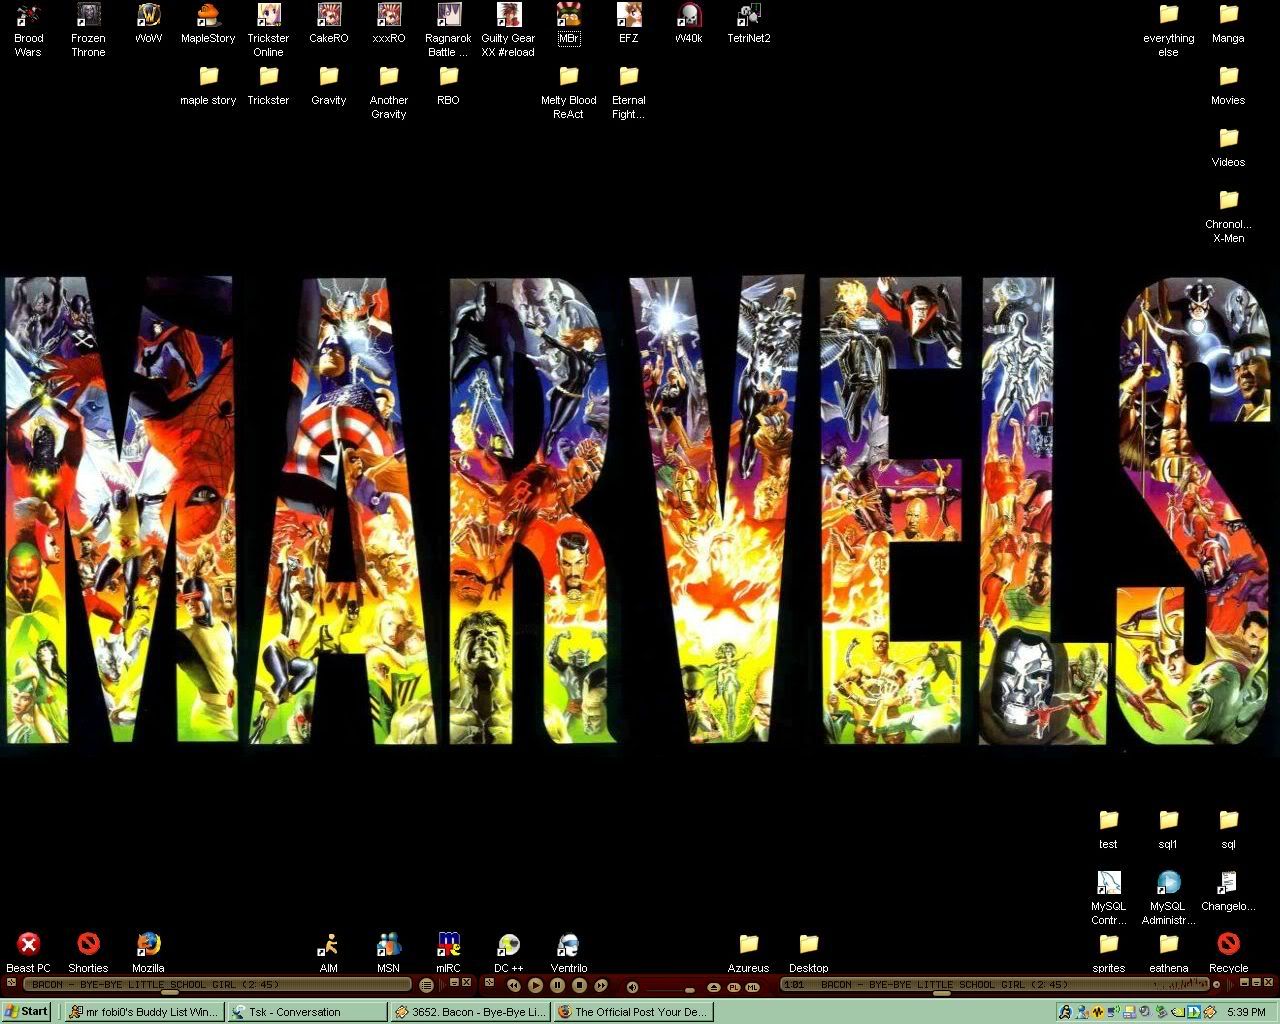Screen dimensions: 1280x1024
Task: Click the CakeRO desktop icon
Action: [x=328, y=24]
